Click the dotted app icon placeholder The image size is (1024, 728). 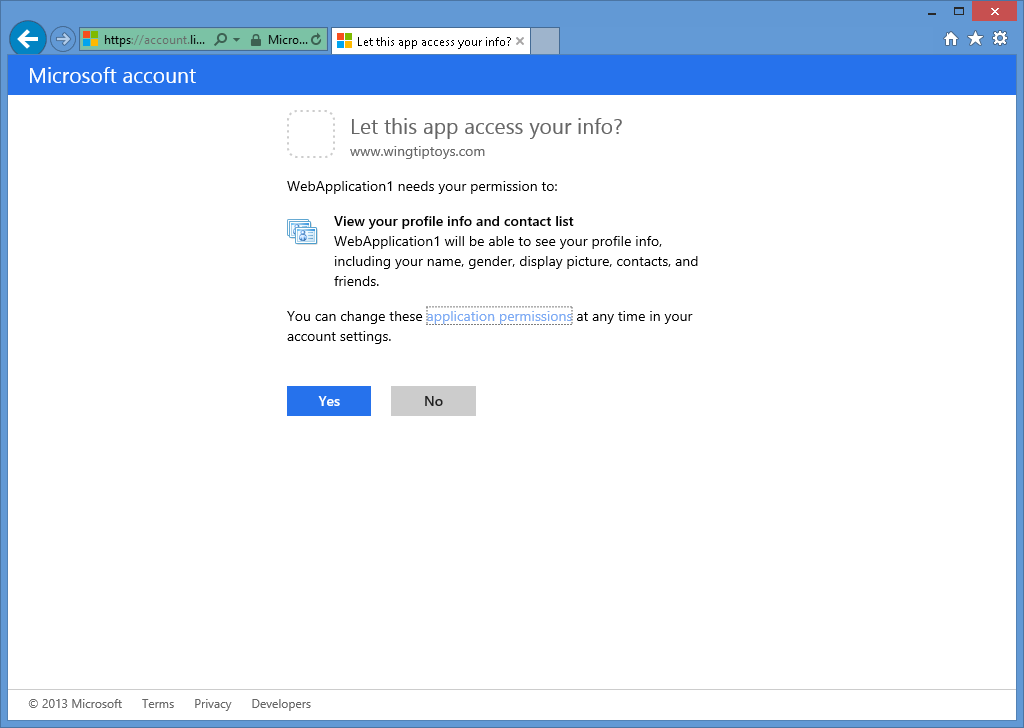(311, 133)
